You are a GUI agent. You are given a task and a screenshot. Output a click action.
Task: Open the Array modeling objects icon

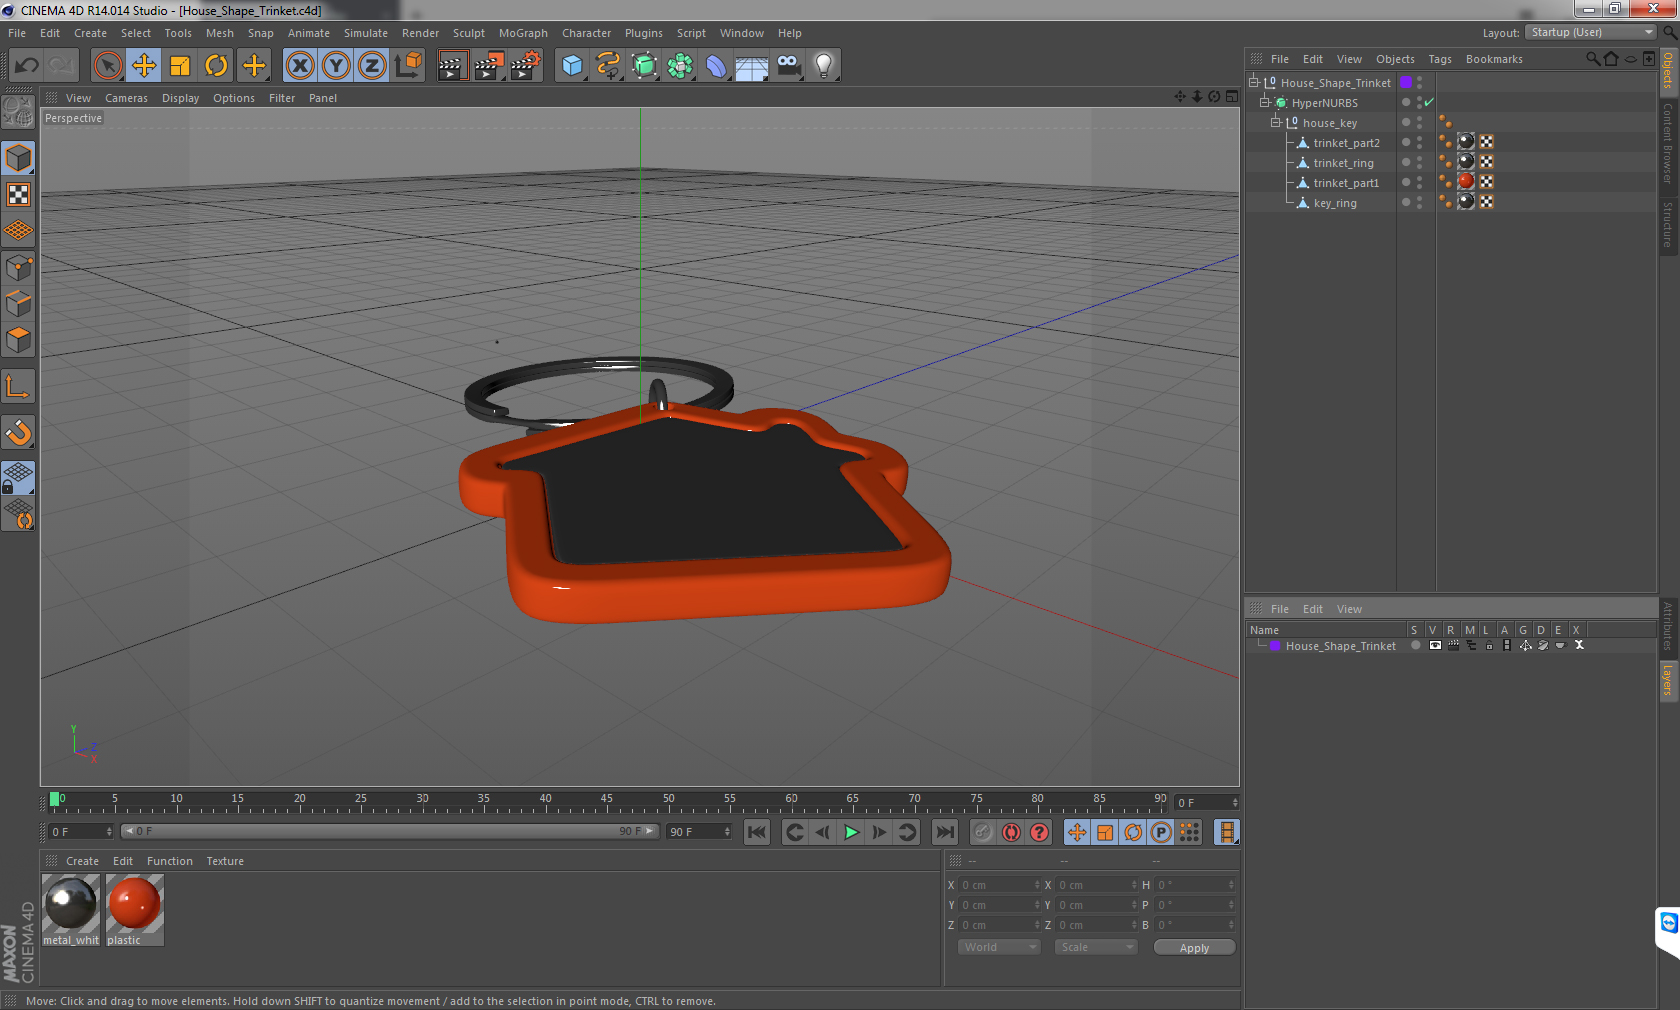(680, 66)
